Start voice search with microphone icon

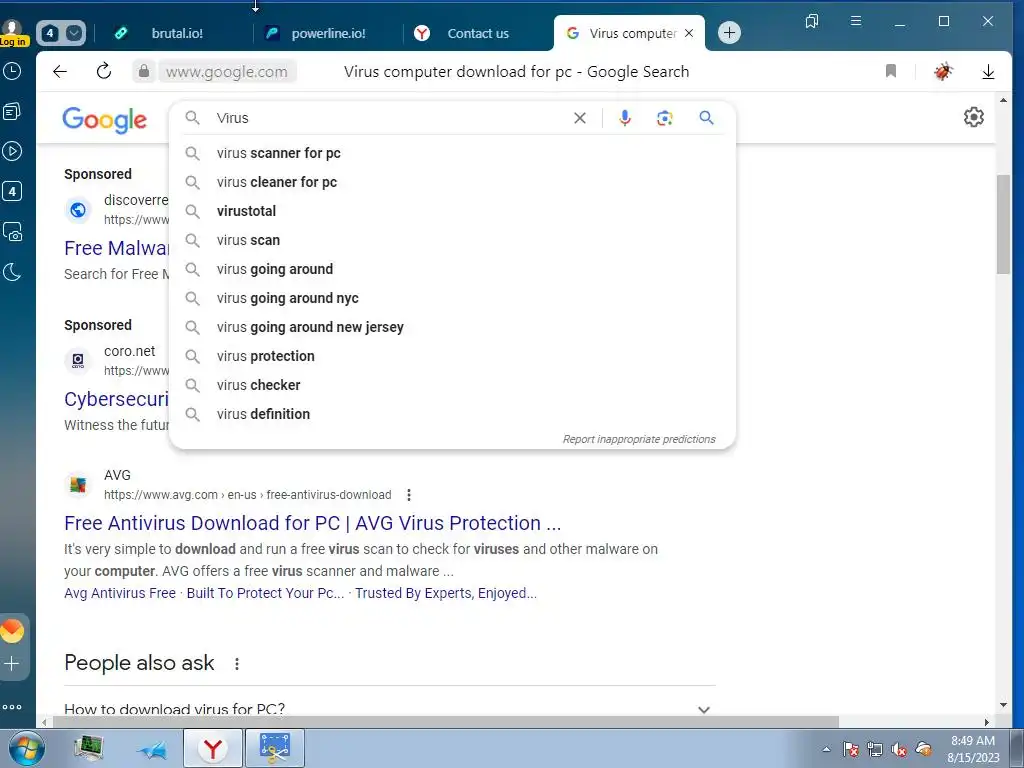[625, 118]
